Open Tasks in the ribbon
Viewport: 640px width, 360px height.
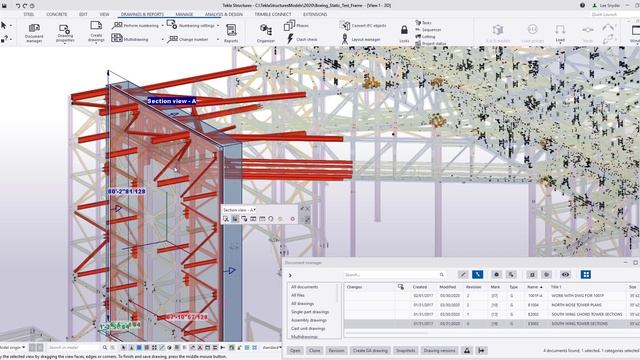point(423,22)
